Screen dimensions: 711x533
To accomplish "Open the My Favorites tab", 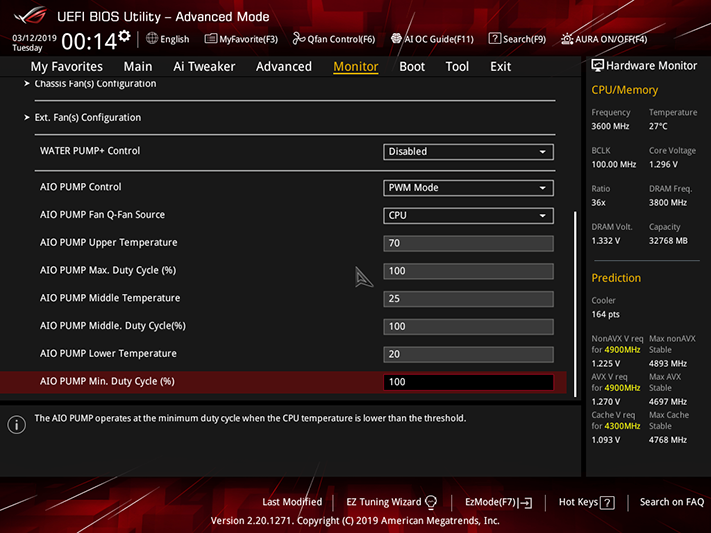I will pos(67,67).
